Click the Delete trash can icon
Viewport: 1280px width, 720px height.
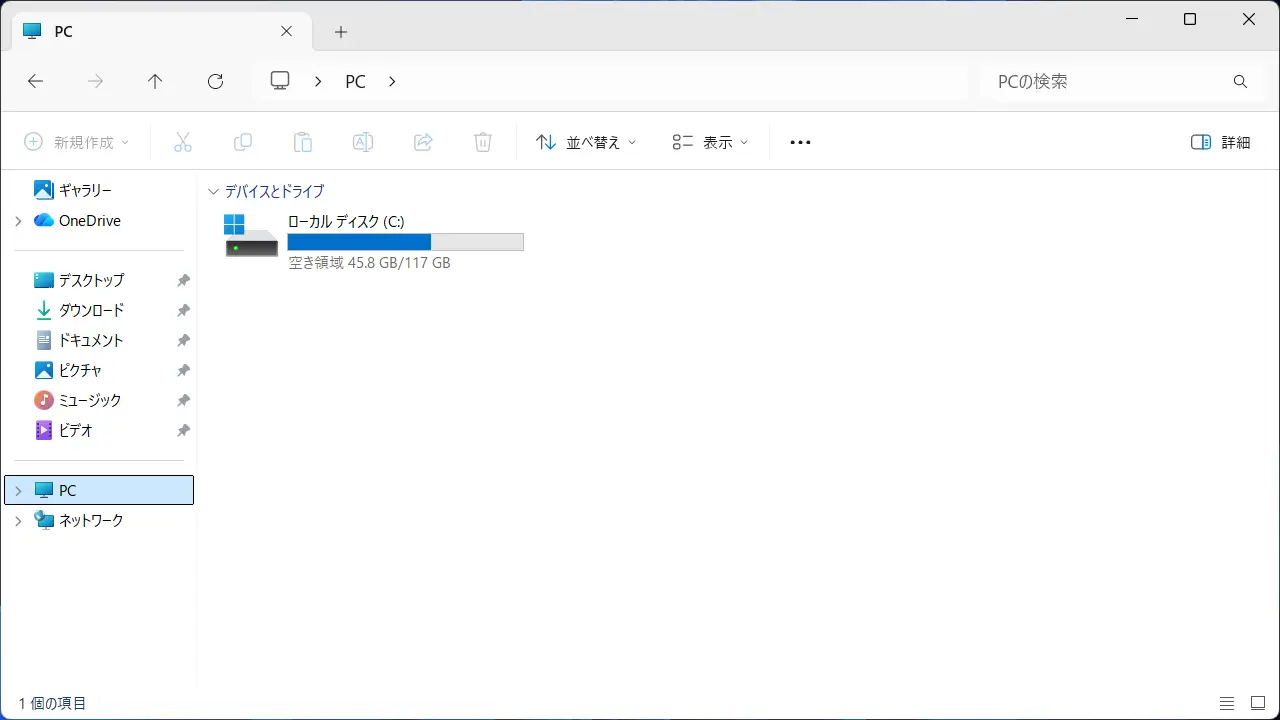[x=483, y=142]
